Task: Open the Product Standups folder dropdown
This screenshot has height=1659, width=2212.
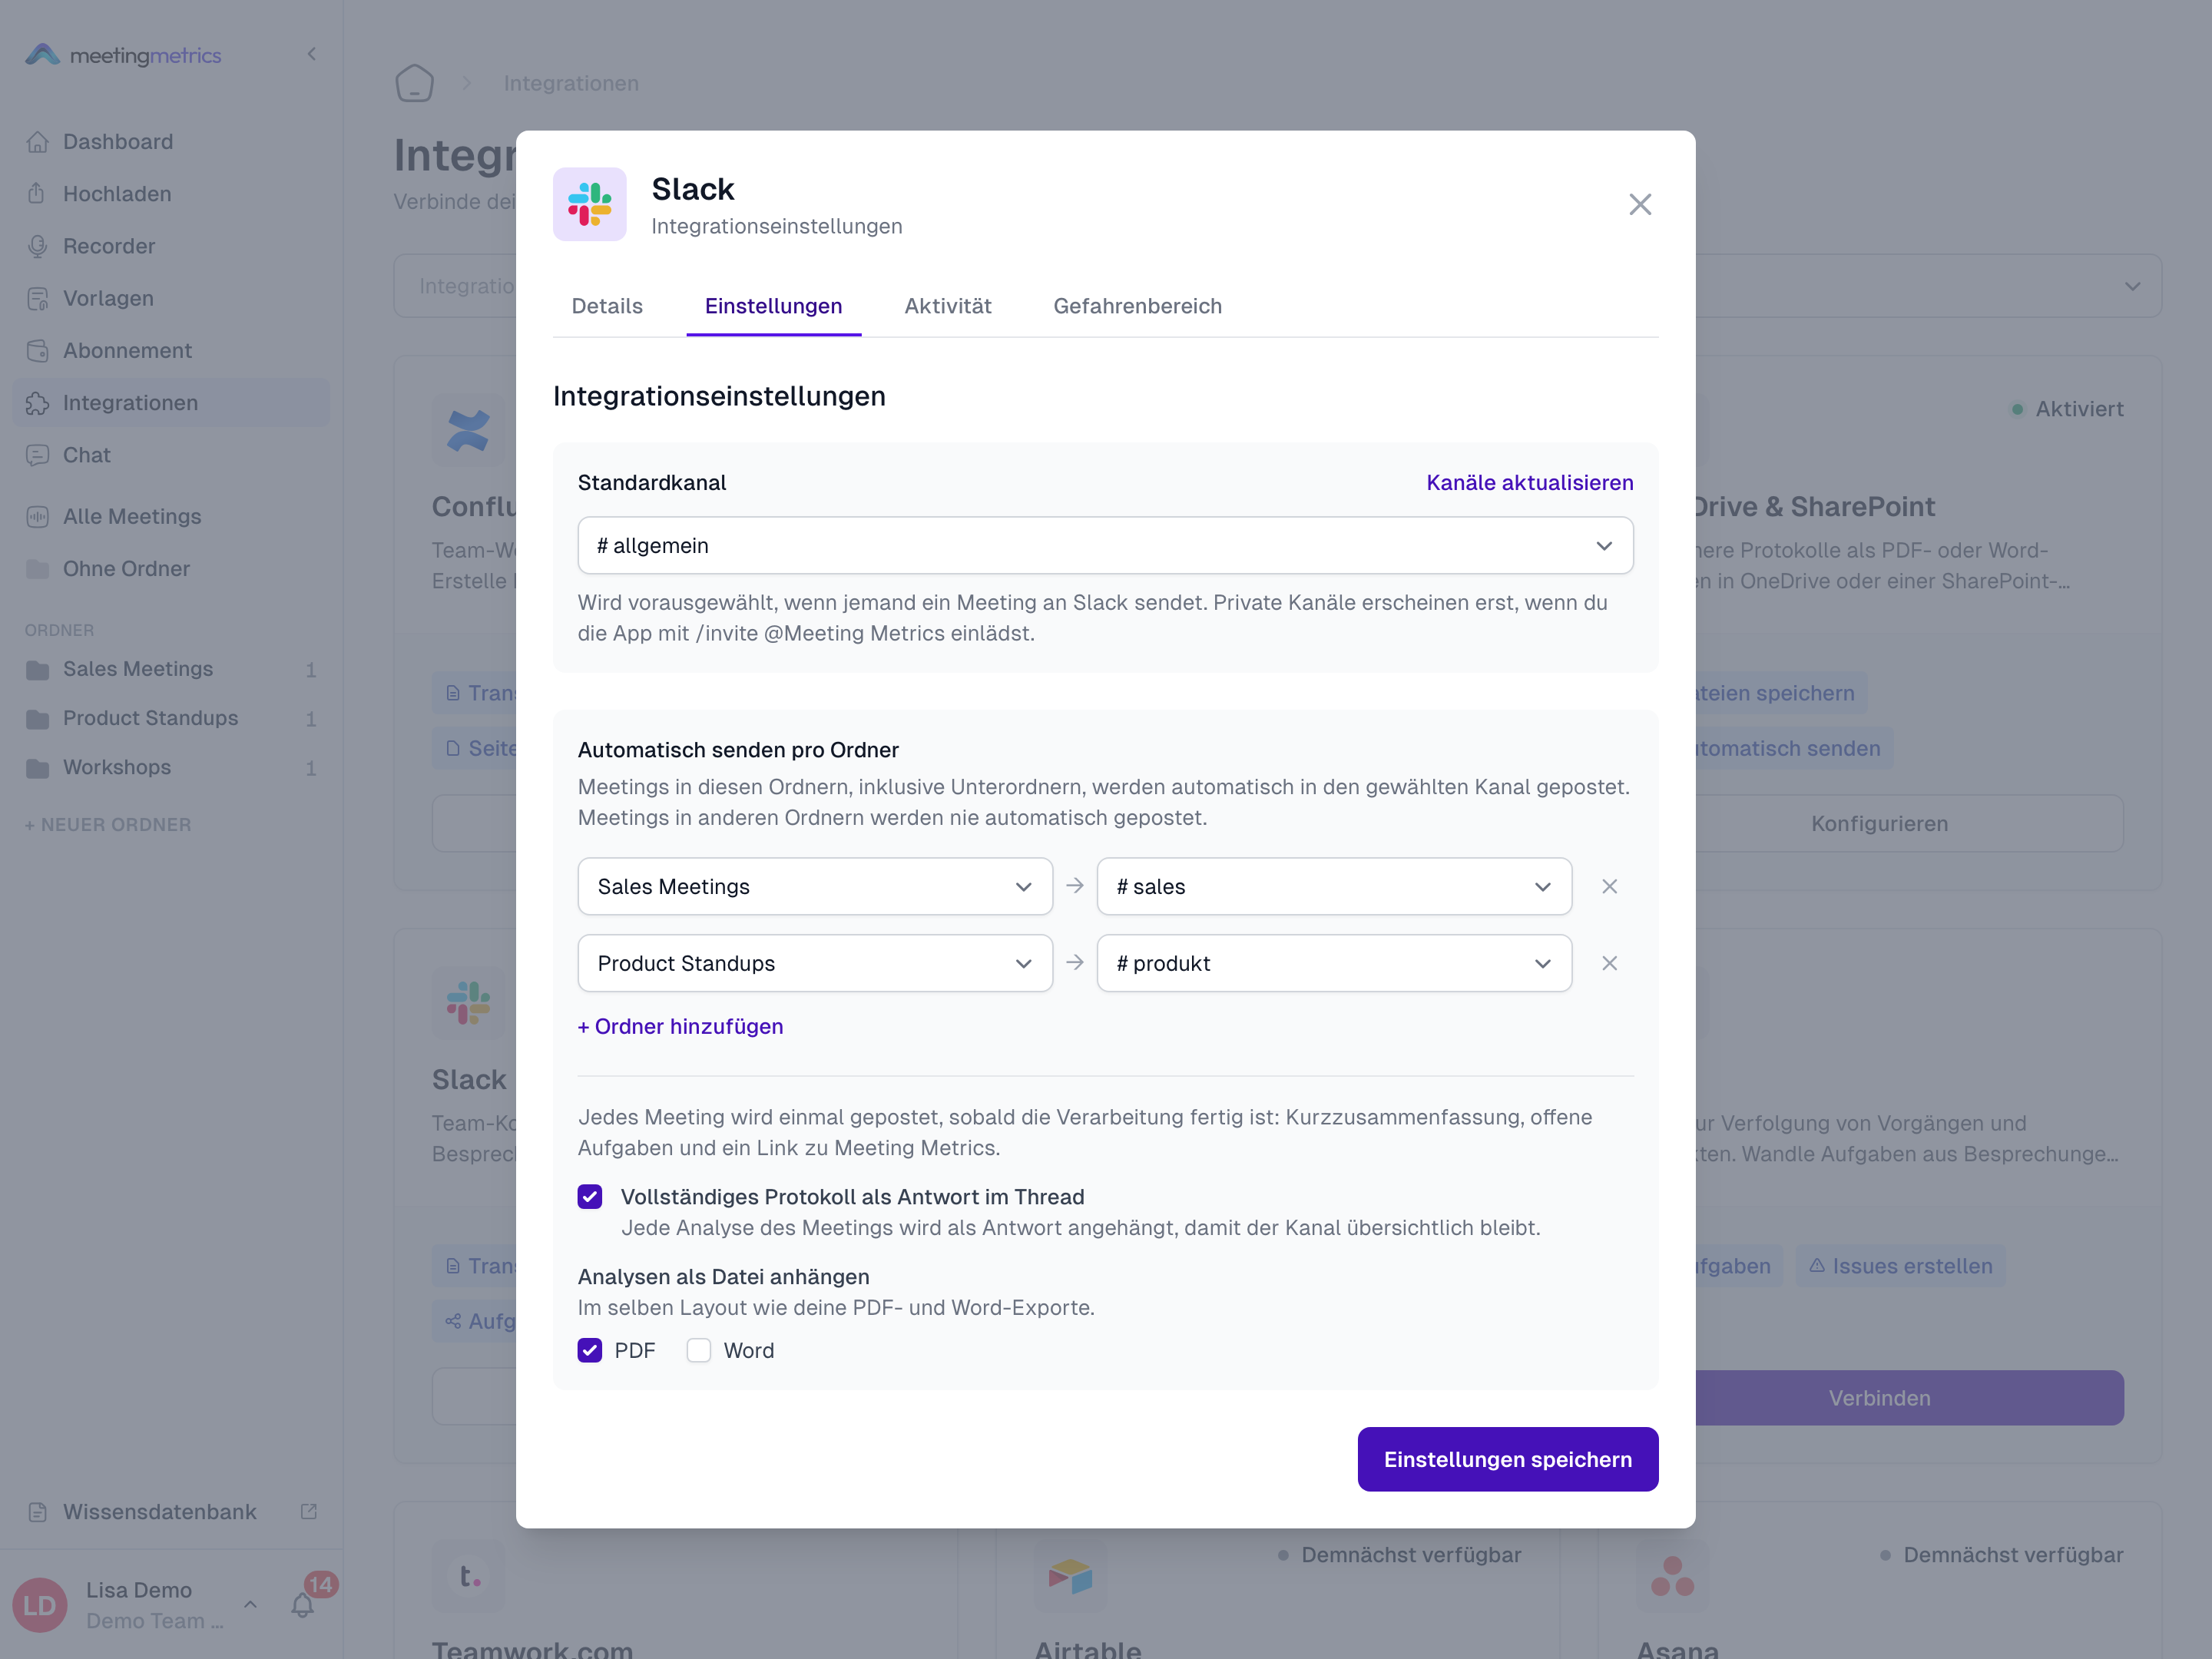Action: (x=815, y=963)
